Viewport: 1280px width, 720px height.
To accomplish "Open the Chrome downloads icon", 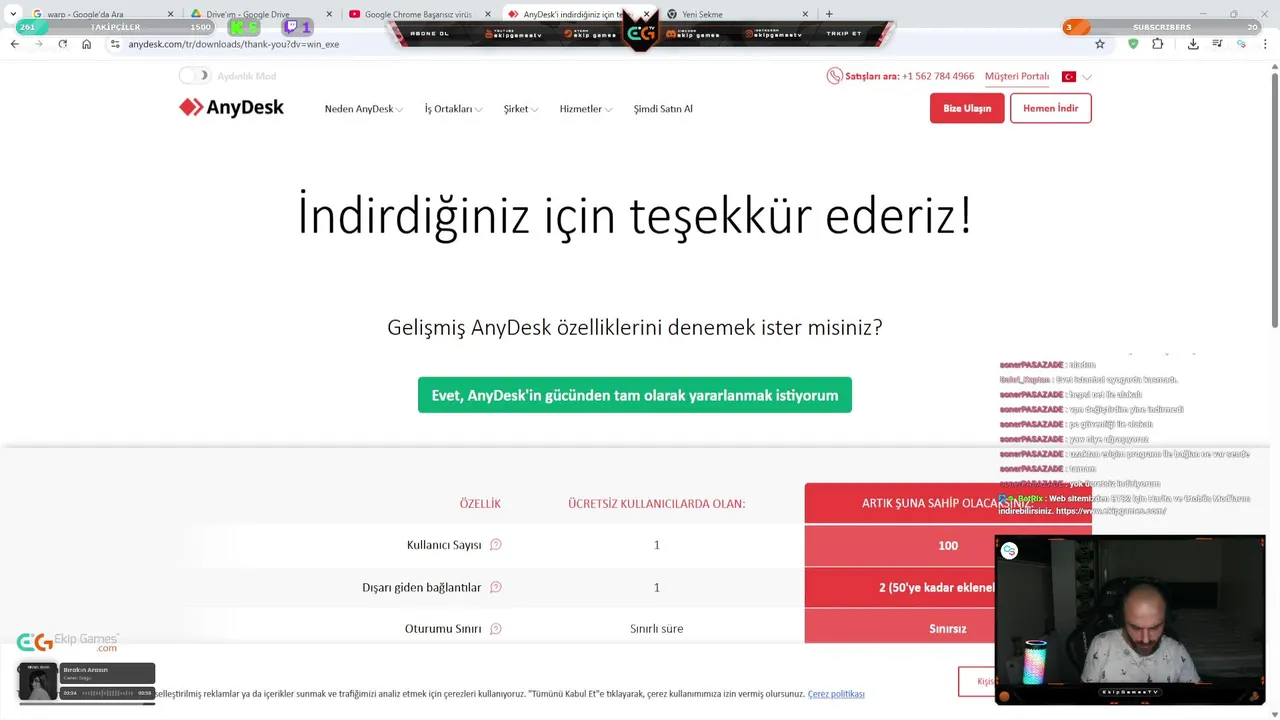I will pyautogui.click(x=1193, y=44).
